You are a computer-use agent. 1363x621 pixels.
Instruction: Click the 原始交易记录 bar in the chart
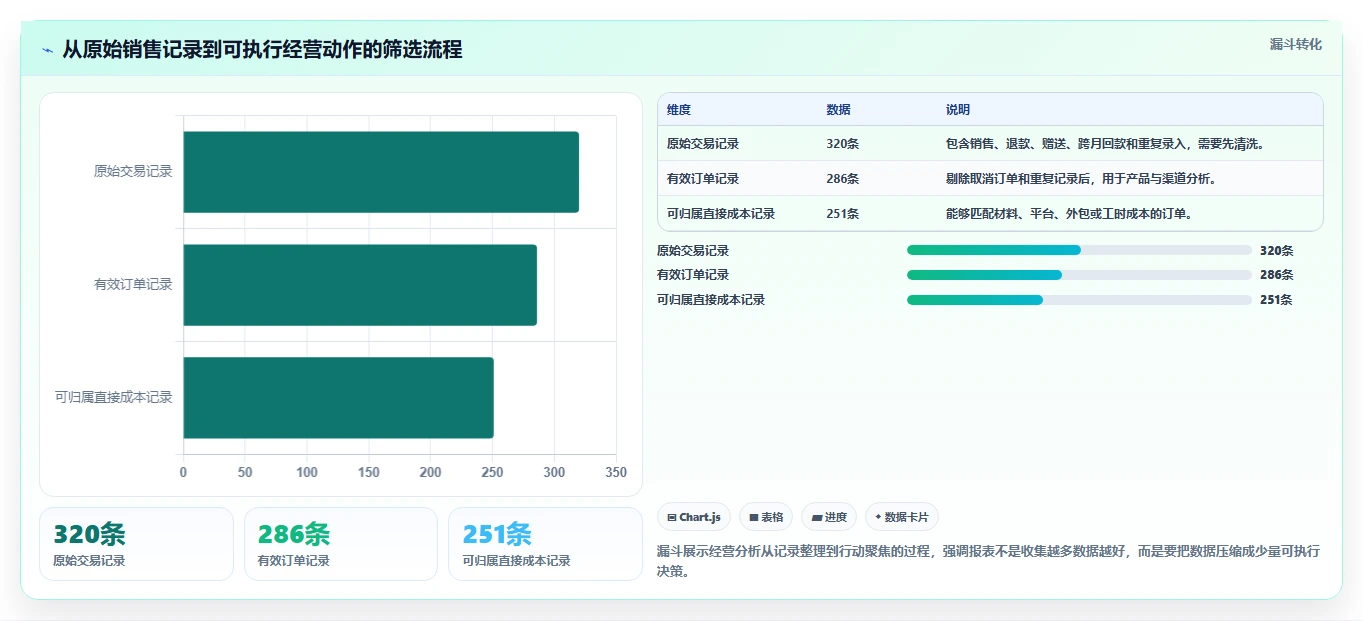[381, 172]
